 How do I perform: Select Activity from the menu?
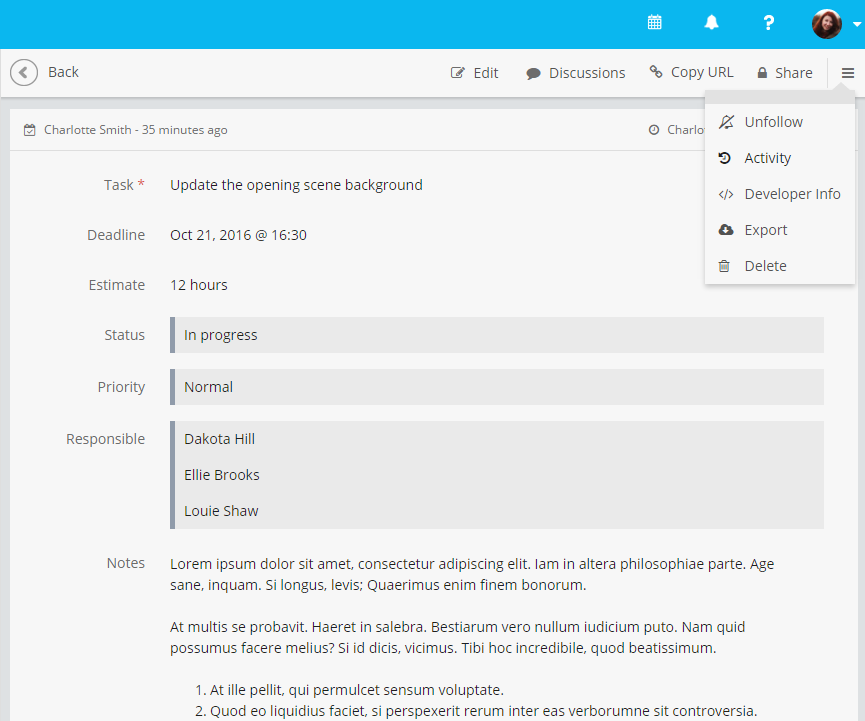pos(767,158)
